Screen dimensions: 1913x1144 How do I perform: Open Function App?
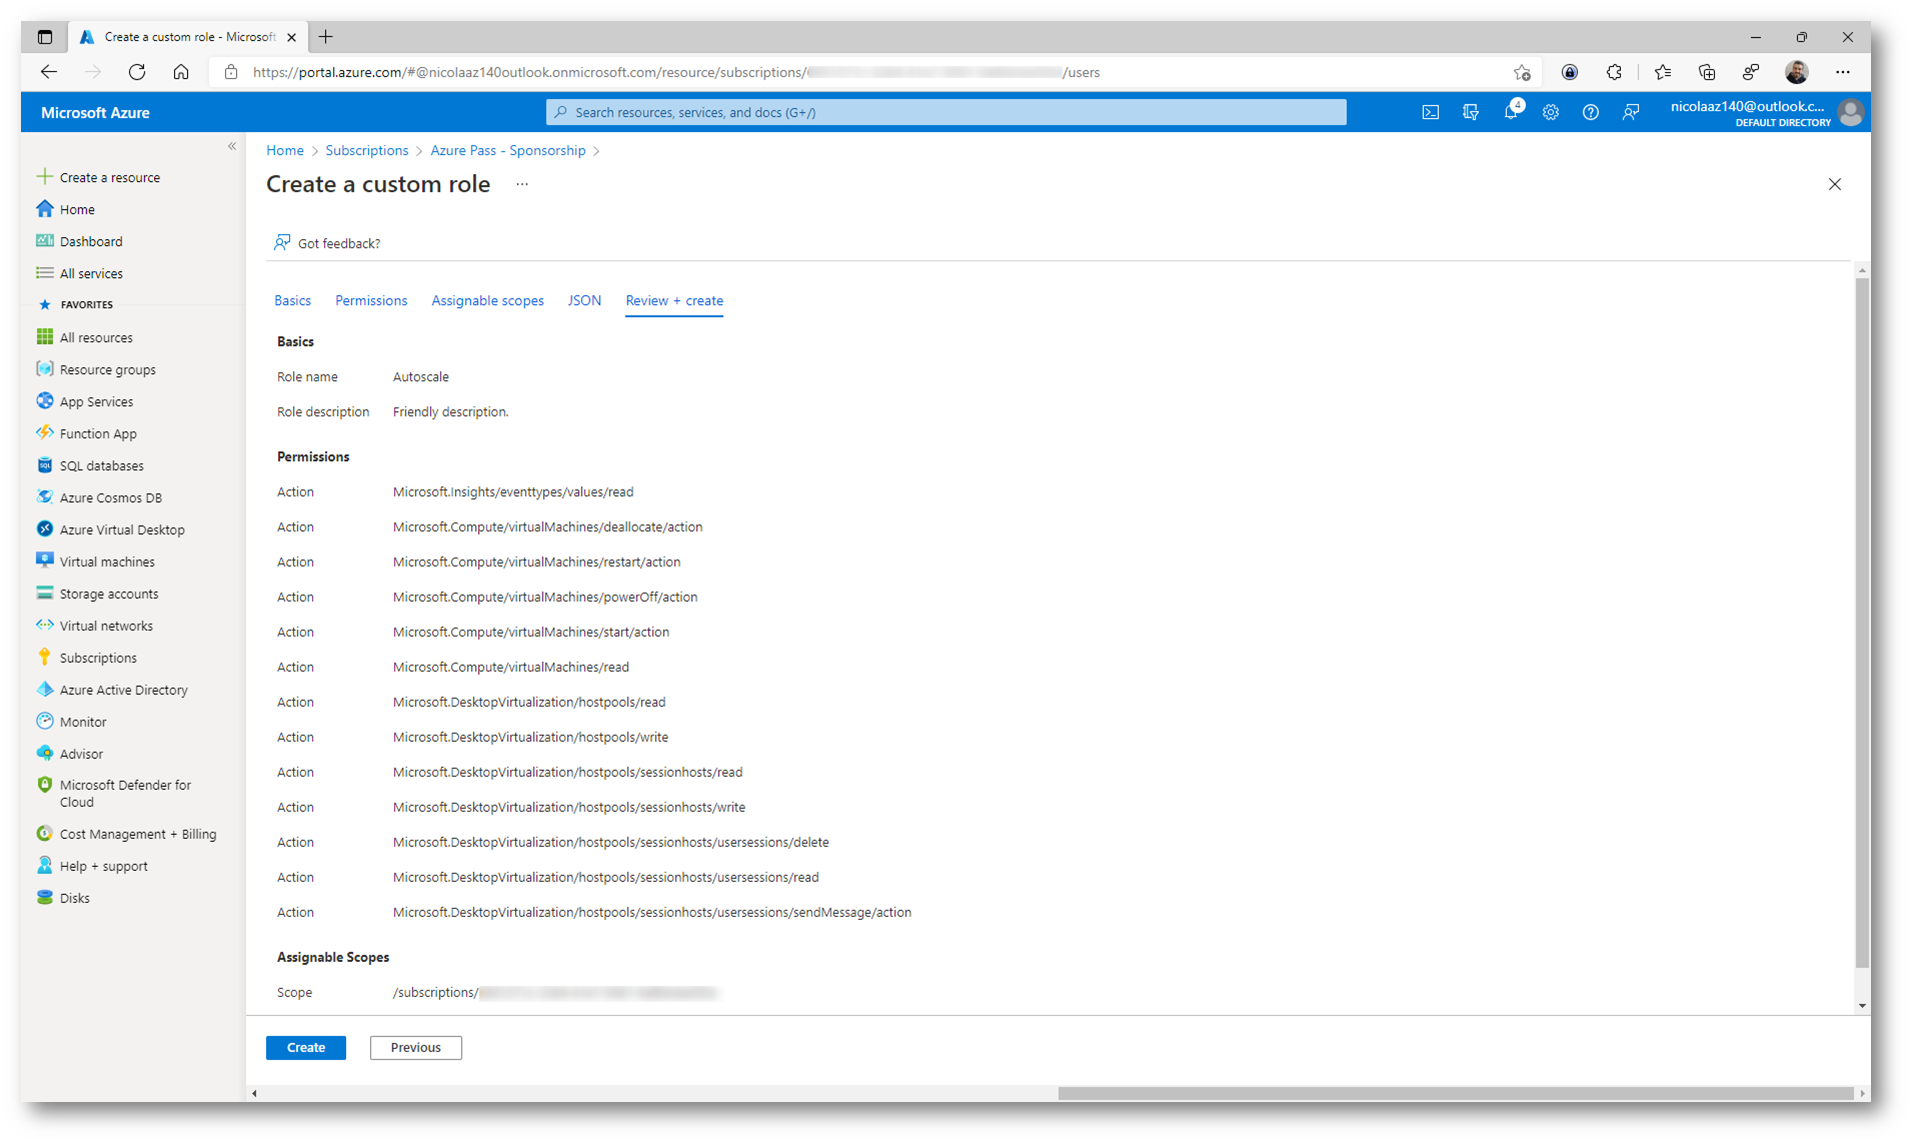coord(97,433)
